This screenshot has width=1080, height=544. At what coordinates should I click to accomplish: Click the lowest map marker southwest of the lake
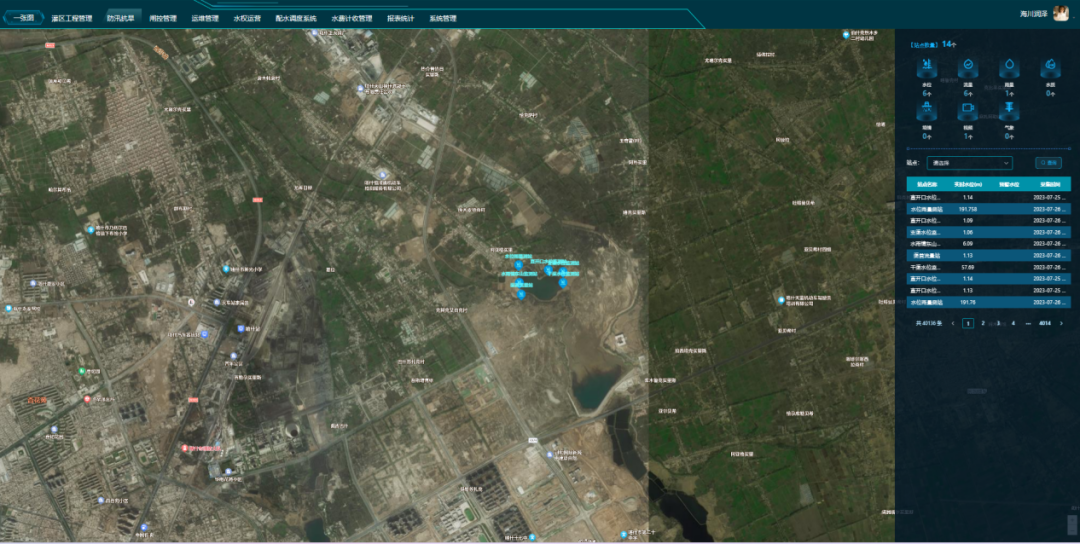point(521,294)
